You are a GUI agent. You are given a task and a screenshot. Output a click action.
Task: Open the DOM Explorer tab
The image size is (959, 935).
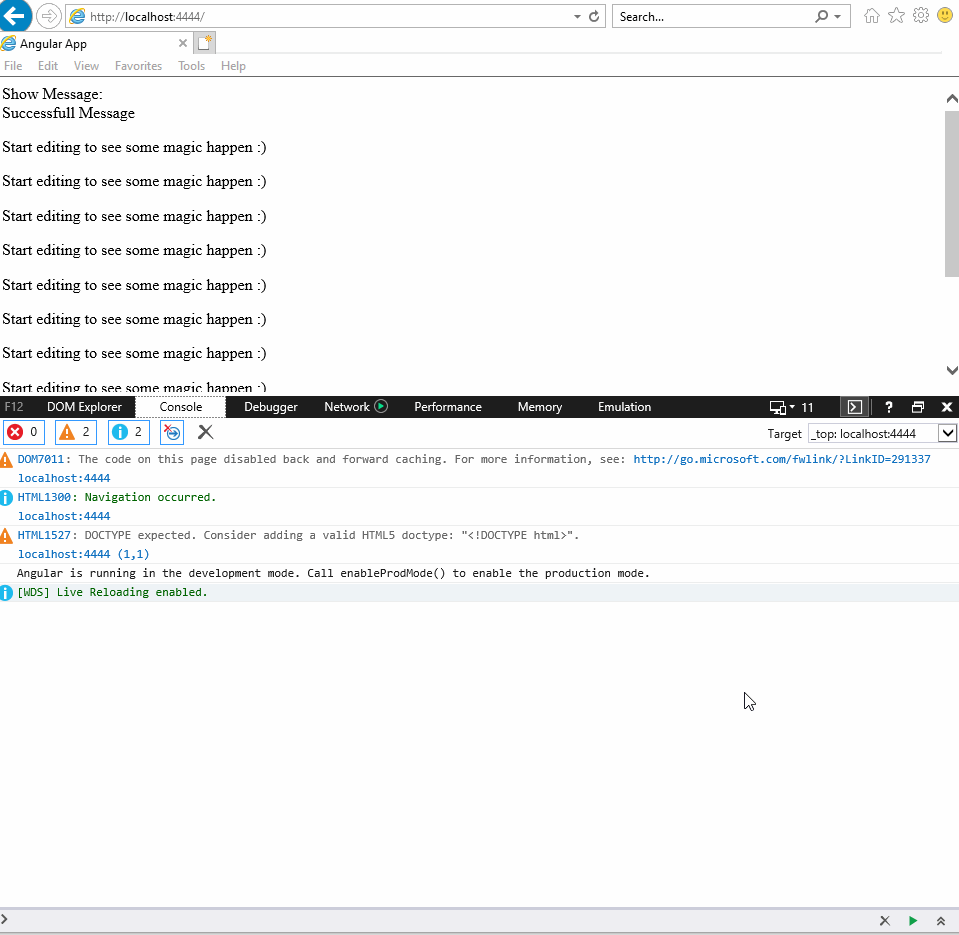84,407
